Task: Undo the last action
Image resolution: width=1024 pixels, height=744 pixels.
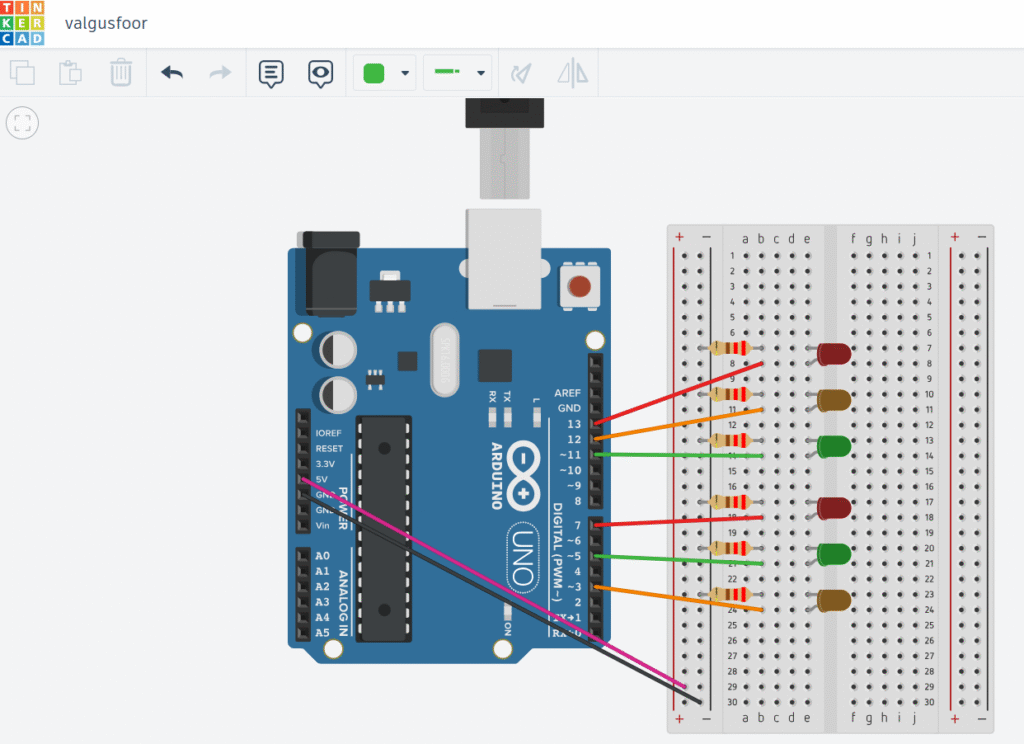Action: [172, 73]
